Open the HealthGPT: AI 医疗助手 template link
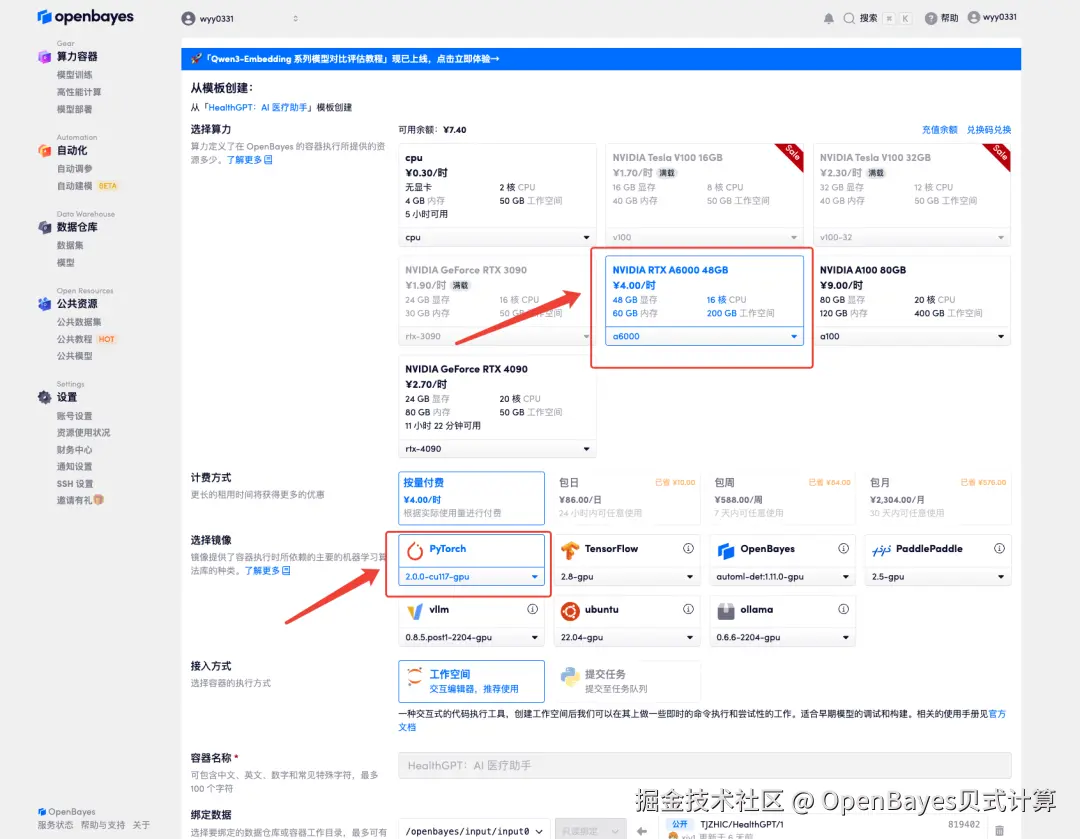Image resolution: width=1080 pixels, height=839 pixels. 258,107
